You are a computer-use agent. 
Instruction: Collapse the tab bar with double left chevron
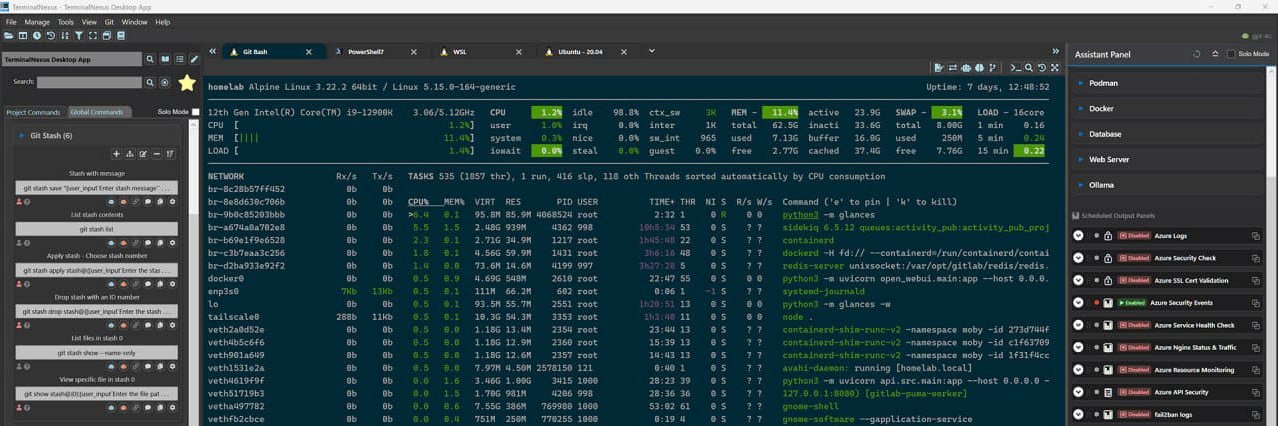pos(213,51)
